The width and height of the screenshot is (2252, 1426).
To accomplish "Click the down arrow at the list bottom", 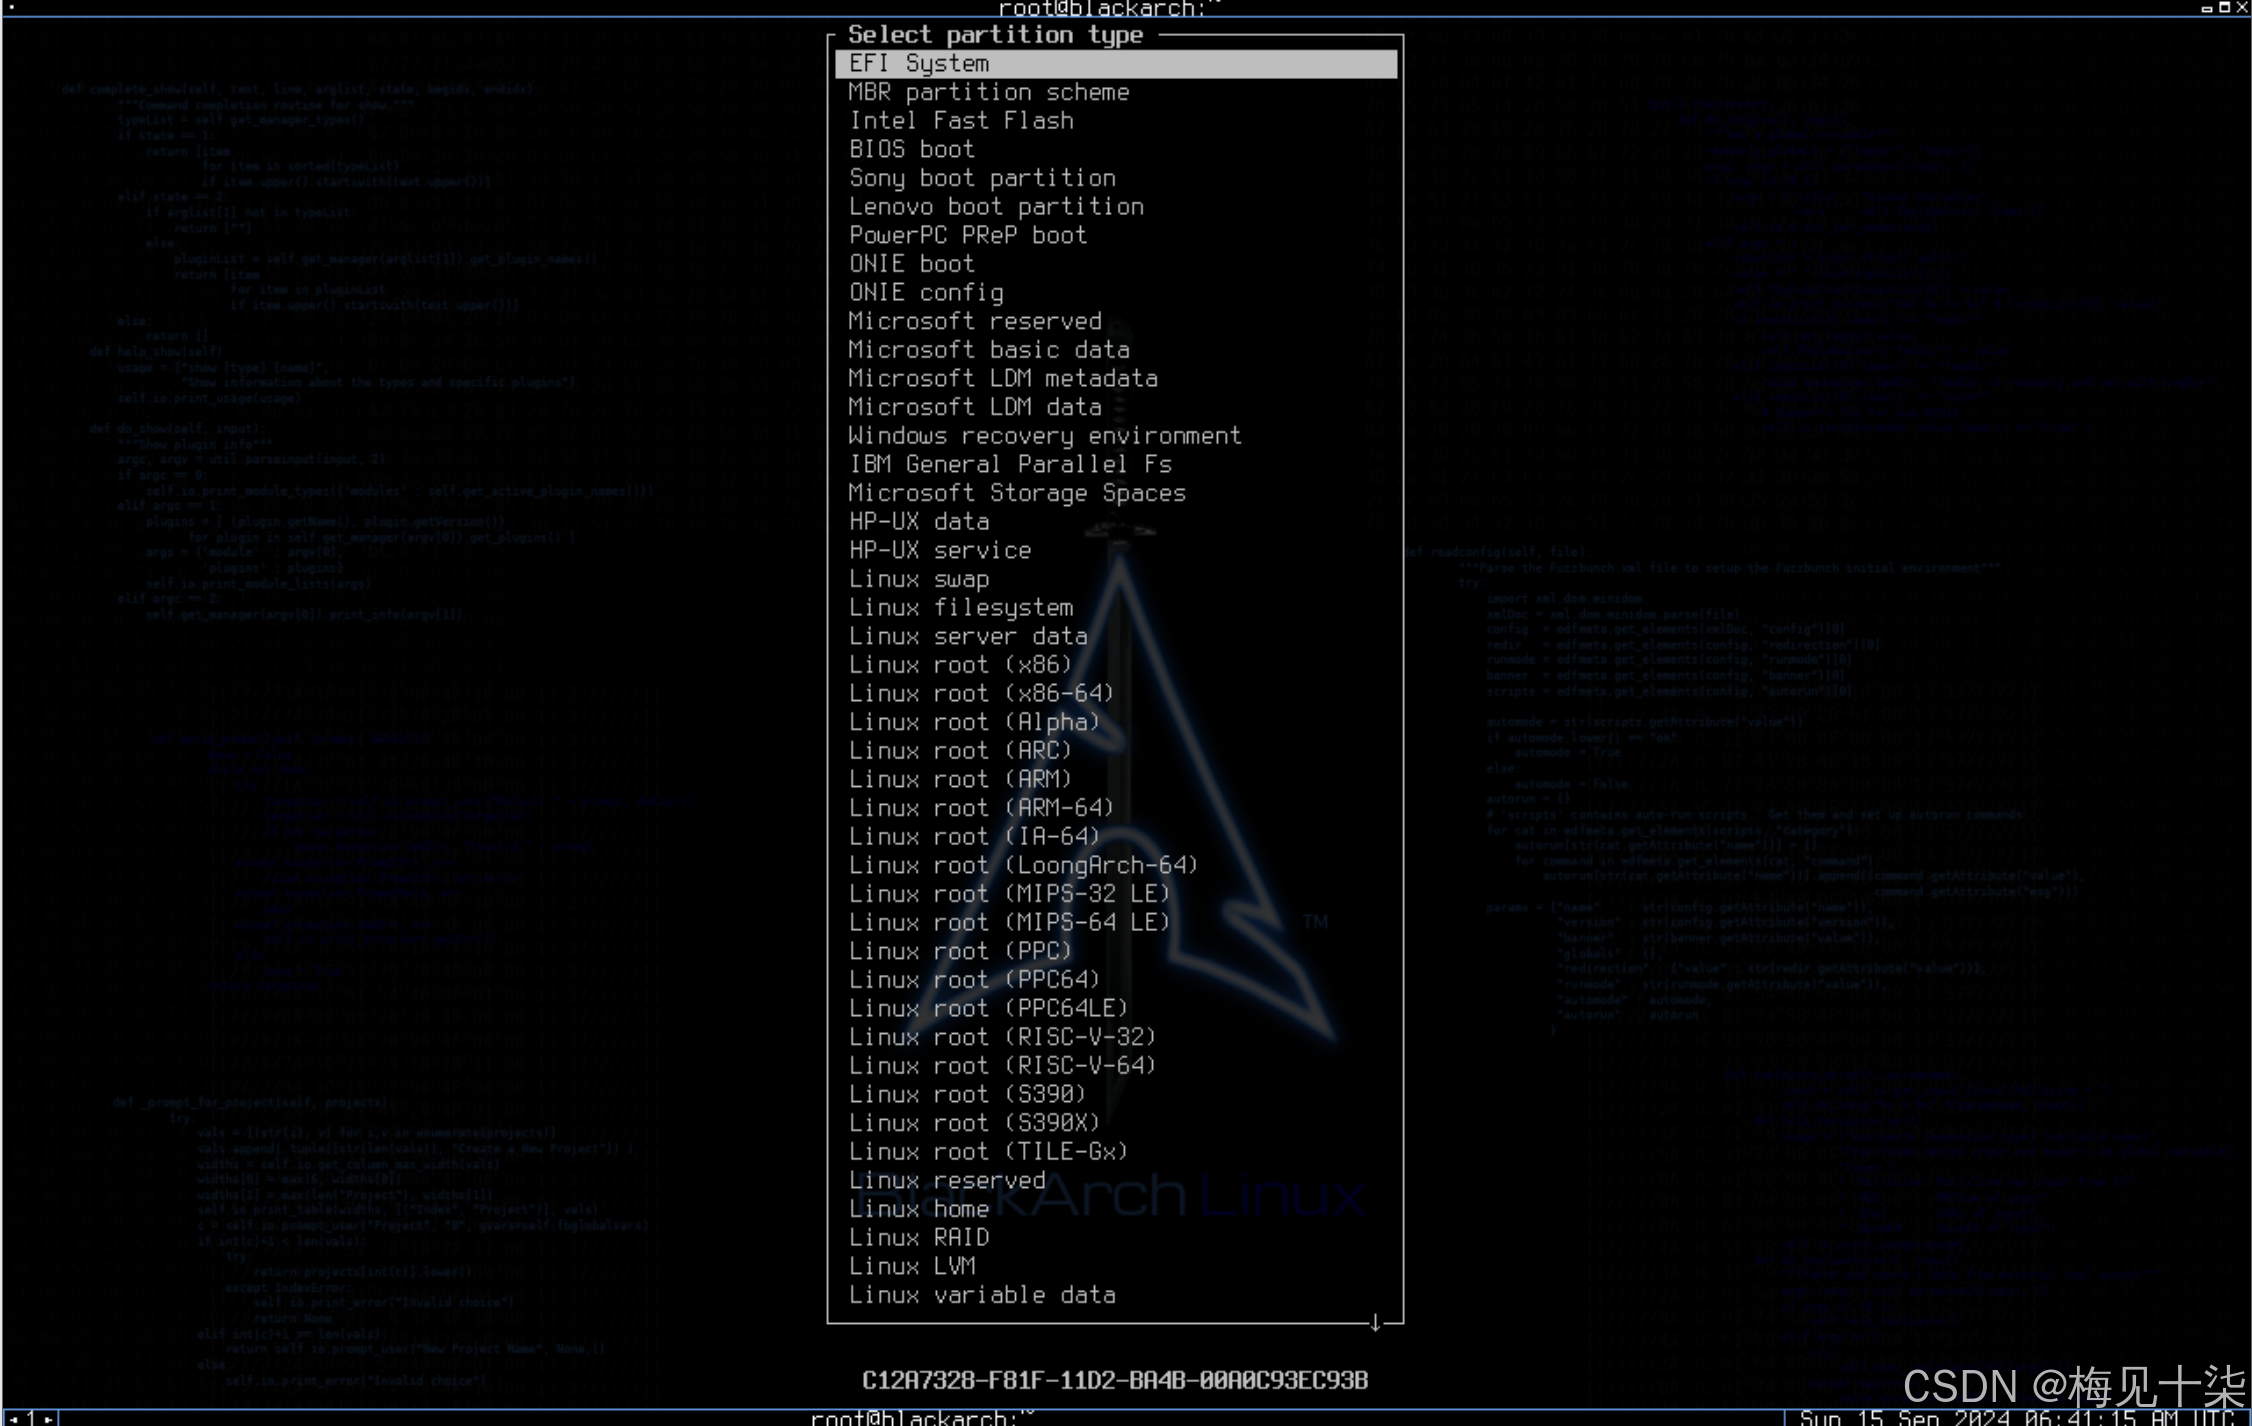I will [x=1375, y=1323].
